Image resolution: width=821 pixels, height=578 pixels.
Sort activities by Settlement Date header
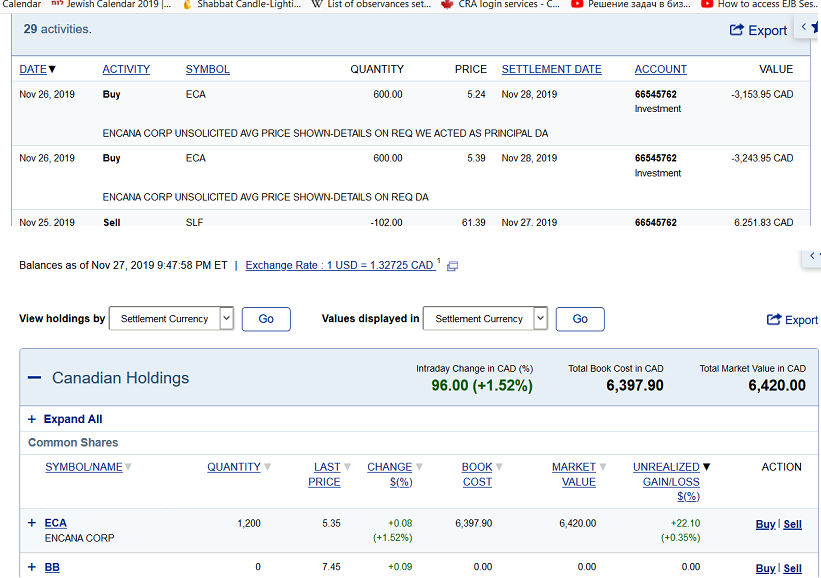(x=551, y=69)
